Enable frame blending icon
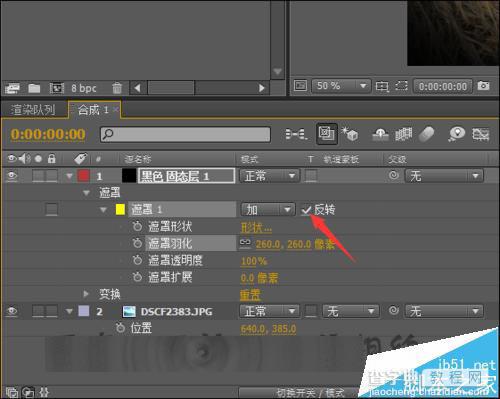This screenshot has width=500, height=399. pos(404,134)
